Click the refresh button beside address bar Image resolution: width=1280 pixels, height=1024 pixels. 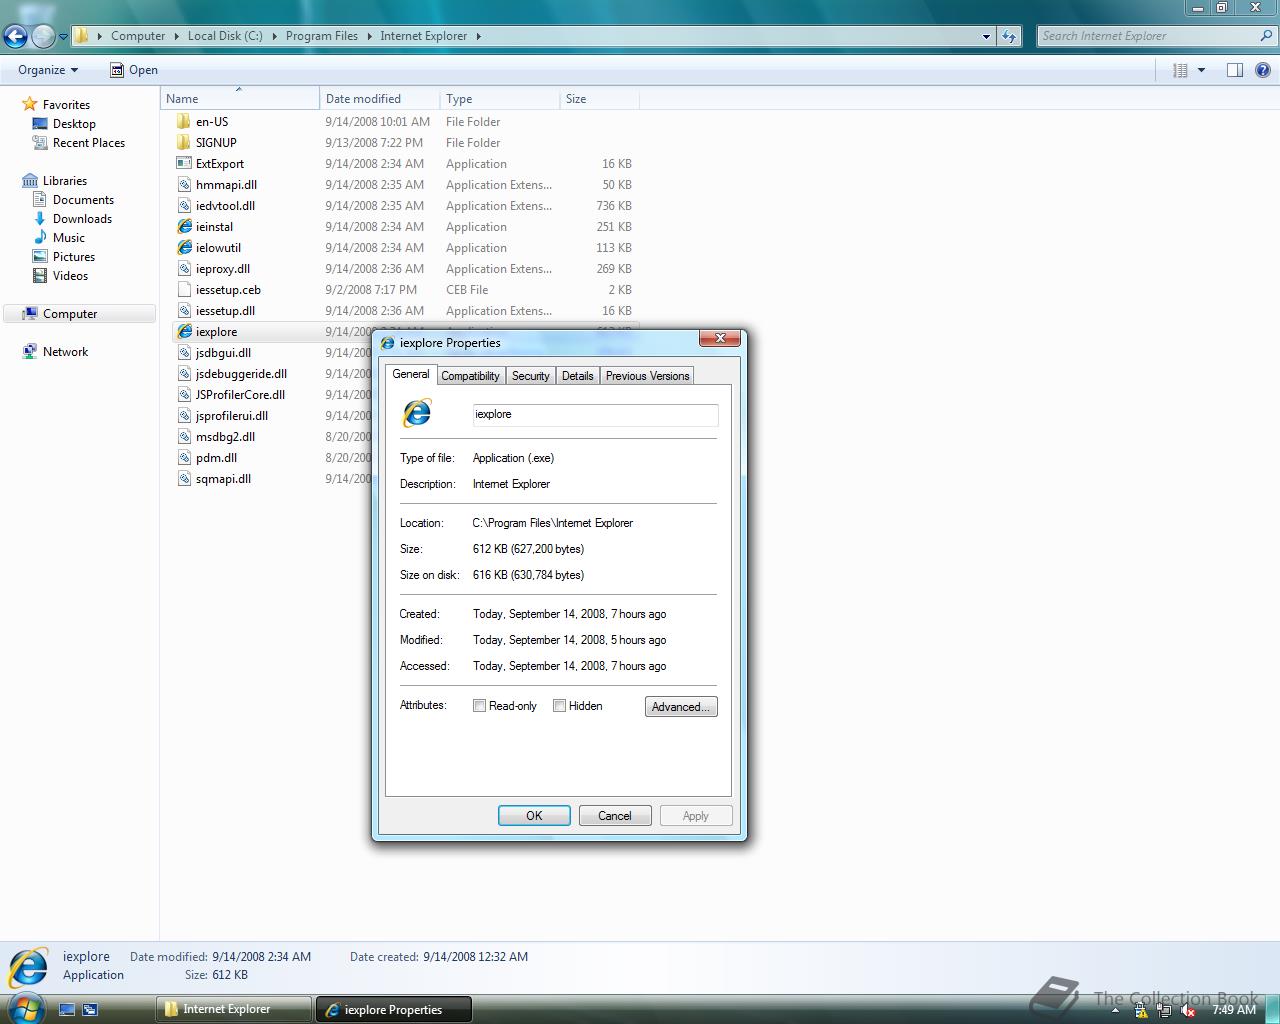pyautogui.click(x=1009, y=36)
